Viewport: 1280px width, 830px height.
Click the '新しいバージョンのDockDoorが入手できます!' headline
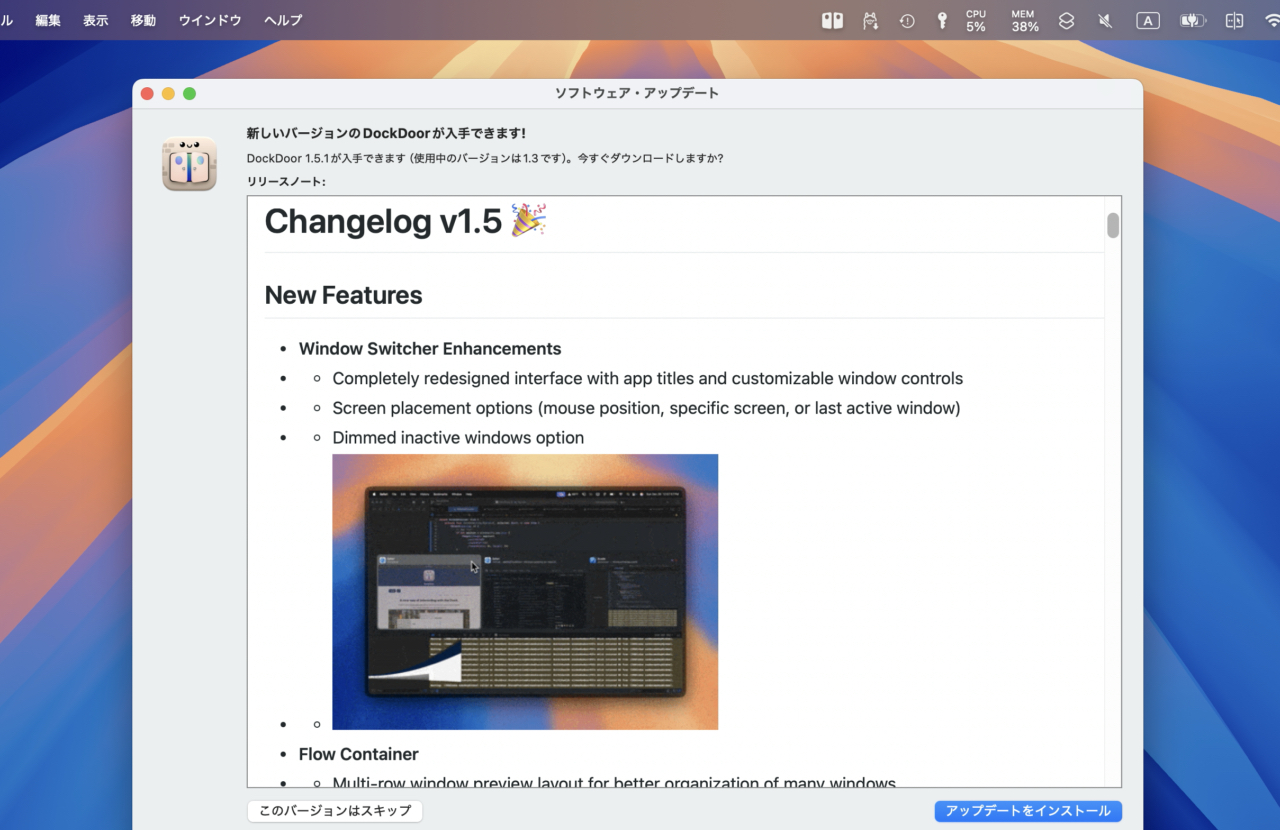386,133
